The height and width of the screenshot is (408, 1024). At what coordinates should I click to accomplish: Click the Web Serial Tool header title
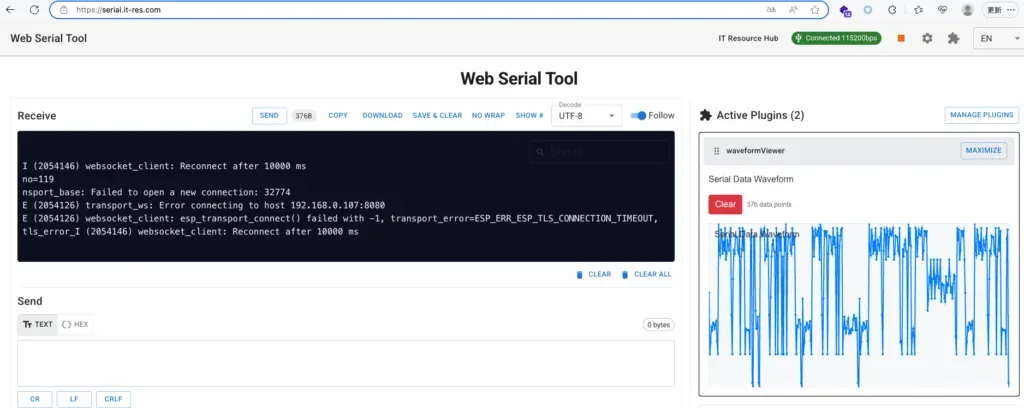coord(48,39)
